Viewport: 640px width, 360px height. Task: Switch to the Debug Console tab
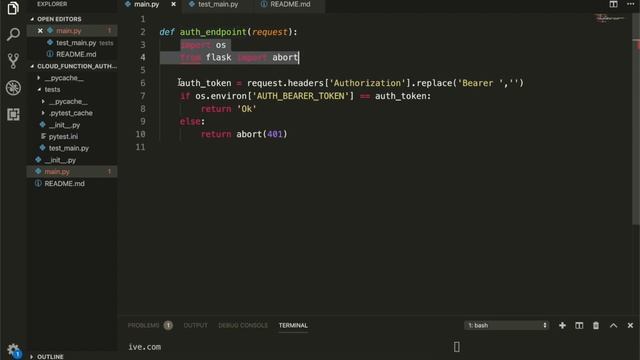pos(243,325)
